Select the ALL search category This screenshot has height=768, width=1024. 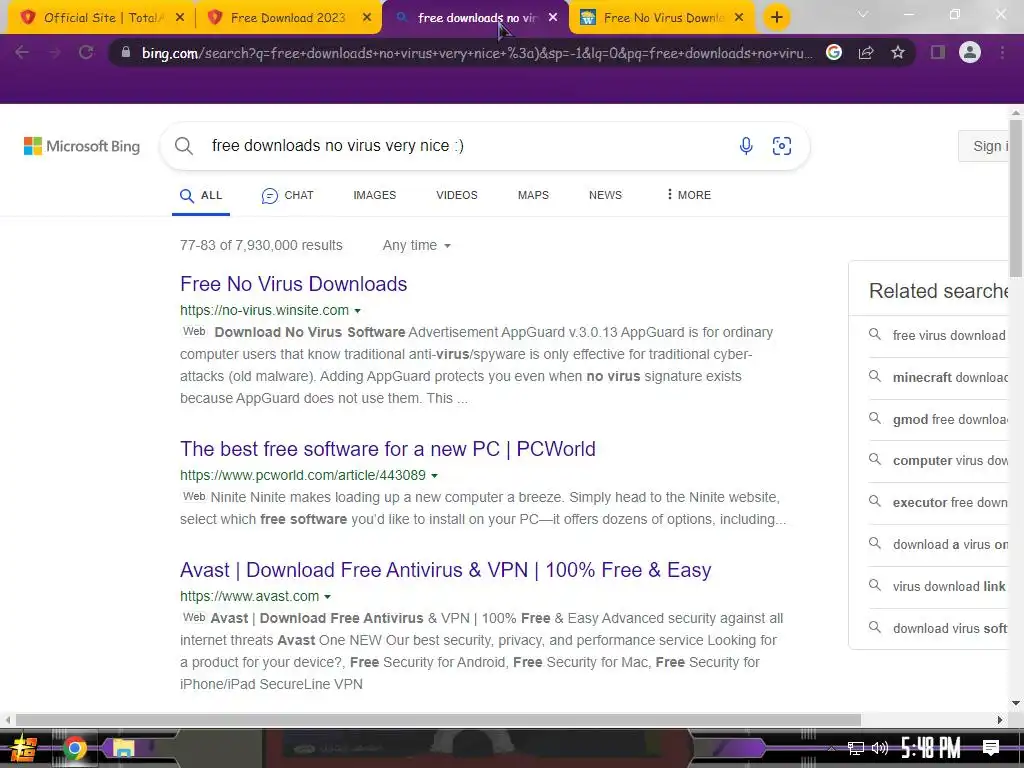click(201, 195)
